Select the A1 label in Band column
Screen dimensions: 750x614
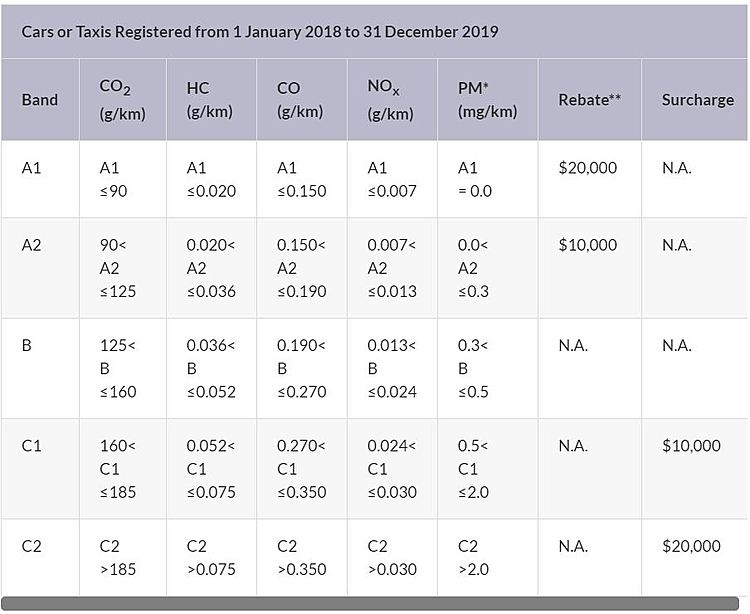32,168
